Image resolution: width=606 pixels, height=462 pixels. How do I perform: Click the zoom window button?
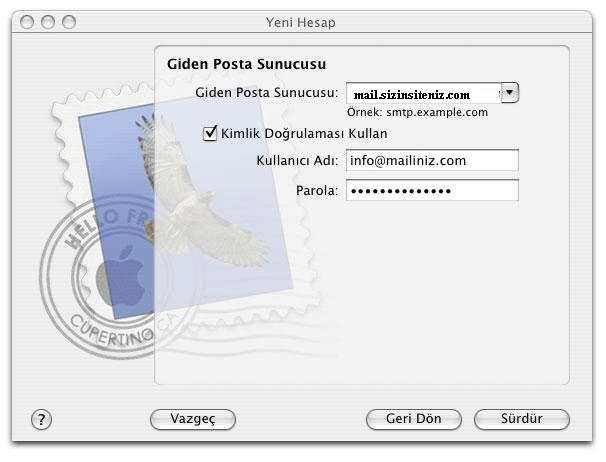click(69, 22)
